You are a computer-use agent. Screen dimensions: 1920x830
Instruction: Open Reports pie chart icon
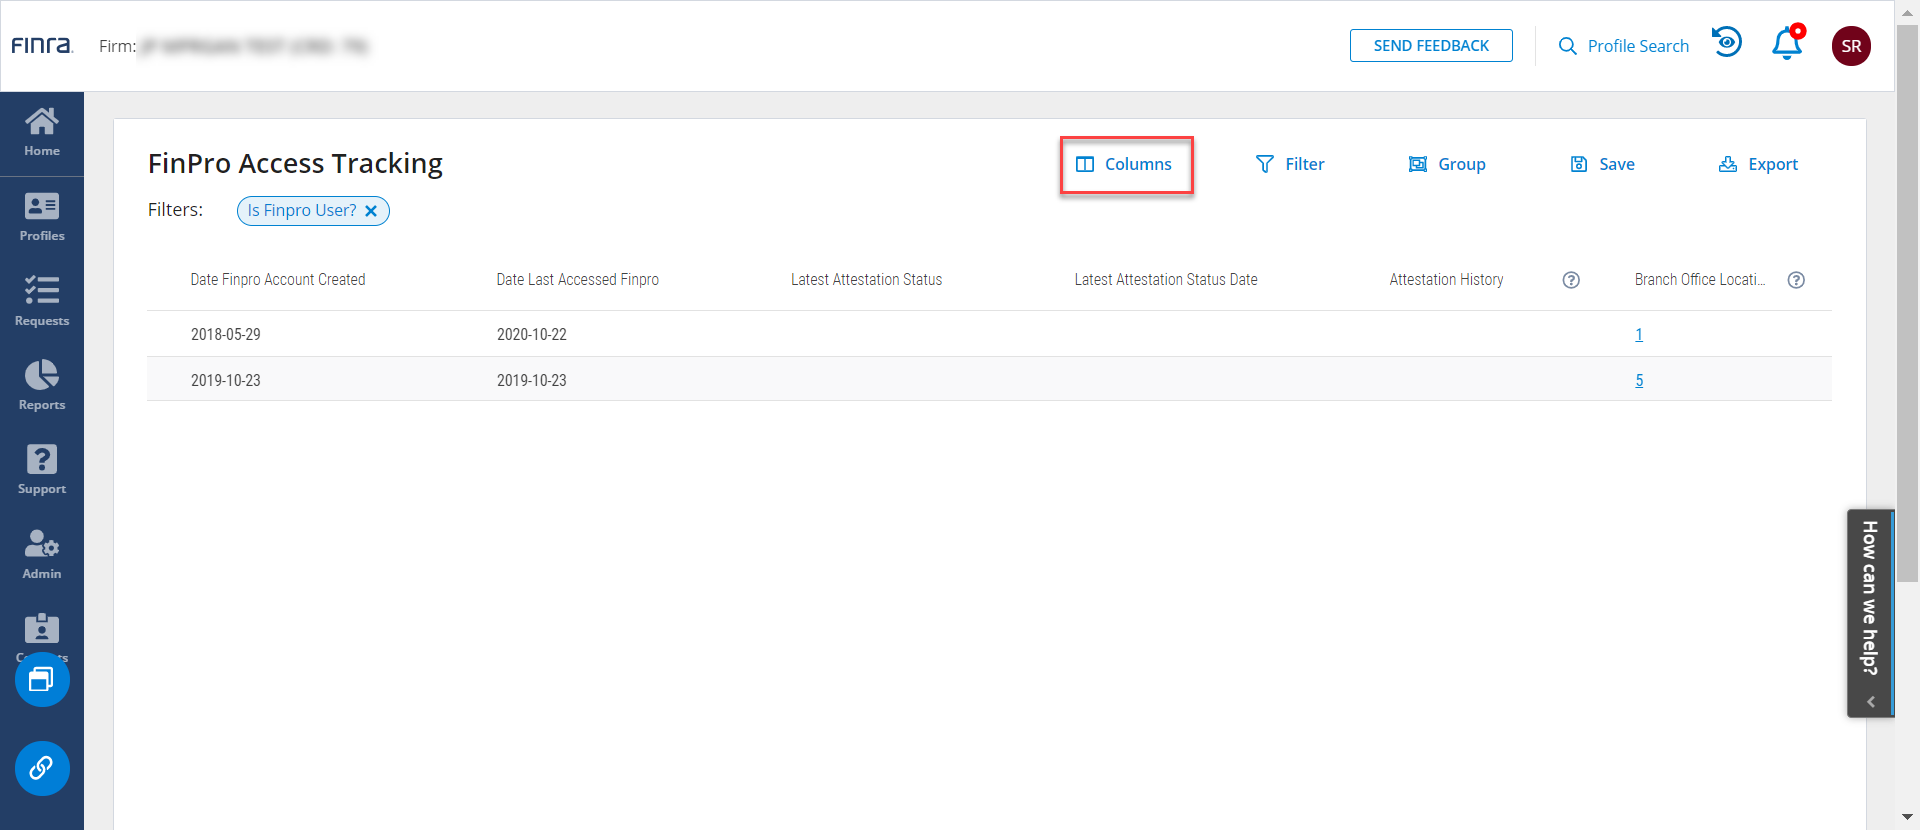(x=42, y=386)
